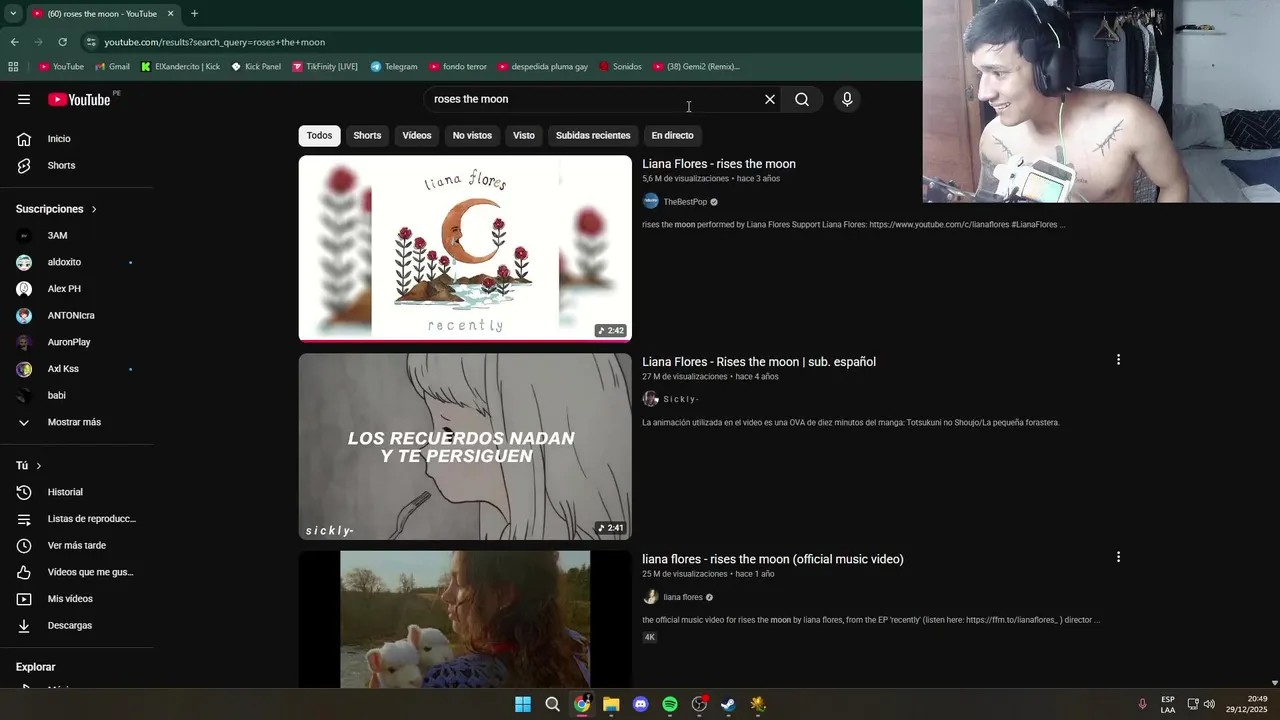The image size is (1280, 720).
Task: Open 'rises the moon (official music video)' title
Action: (x=773, y=559)
